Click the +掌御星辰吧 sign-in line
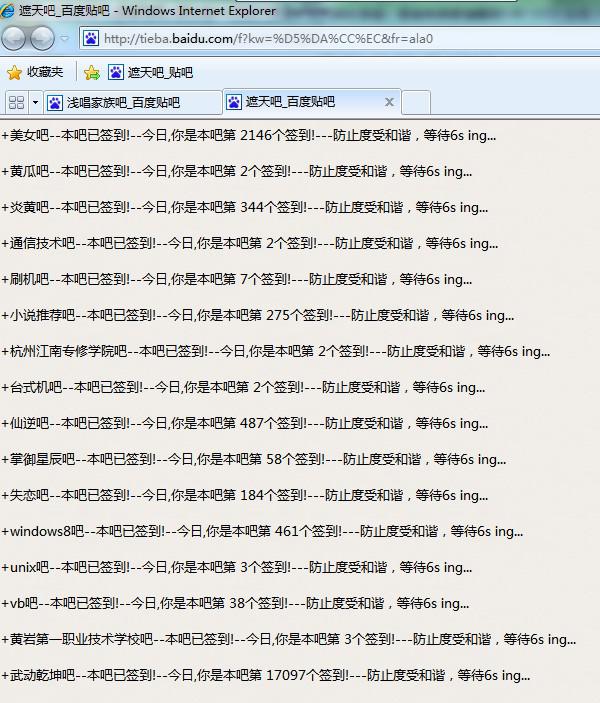This screenshot has width=600, height=703. pyautogui.click(x=253, y=459)
